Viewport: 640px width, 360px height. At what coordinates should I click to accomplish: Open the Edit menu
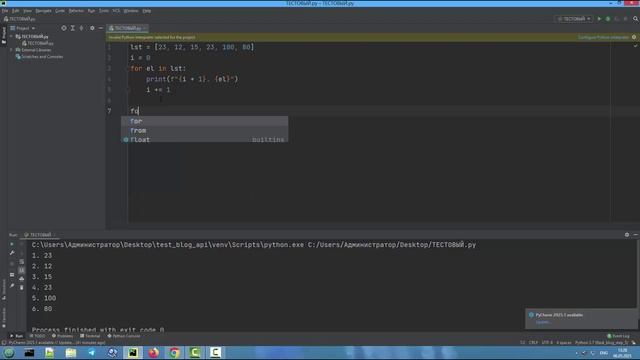(x=16, y=11)
